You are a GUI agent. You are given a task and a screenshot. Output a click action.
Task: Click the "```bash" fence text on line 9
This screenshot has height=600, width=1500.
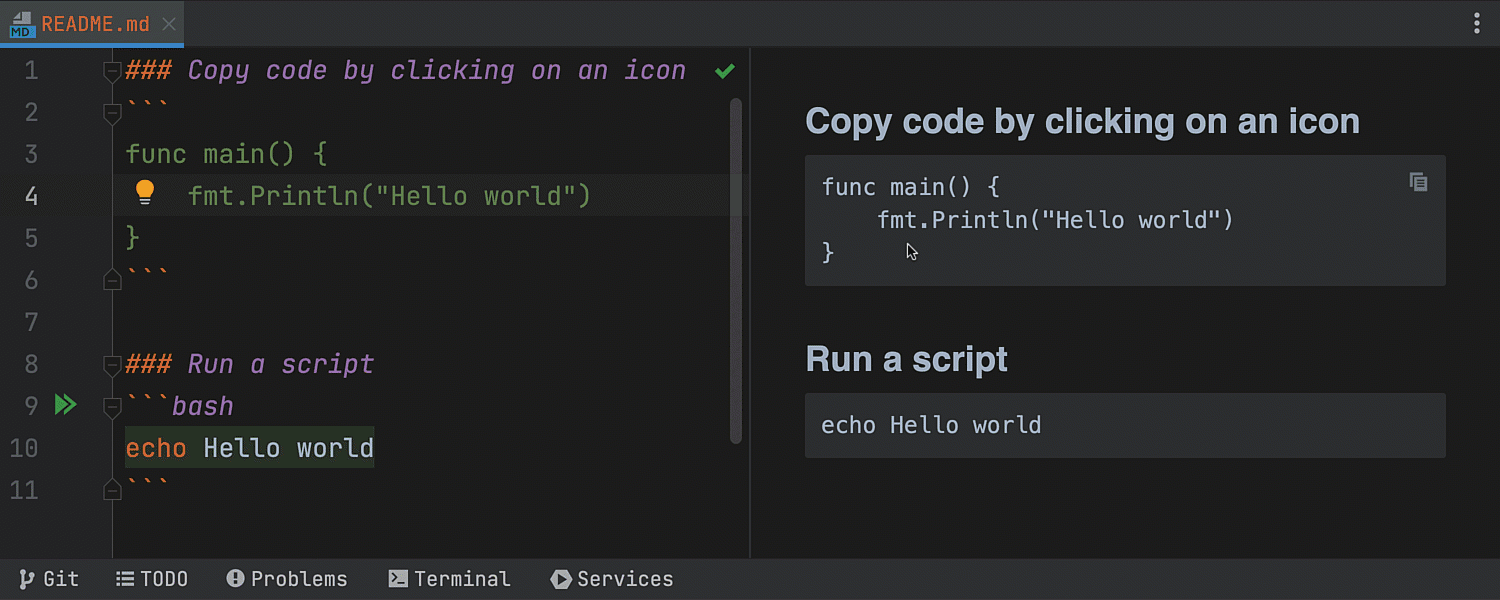(x=180, y=407)
